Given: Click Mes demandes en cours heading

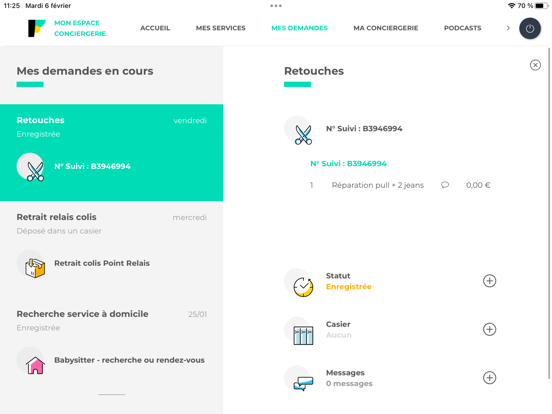Looking at the screenshot, I should pyautogui.click(x=85, y=71).
